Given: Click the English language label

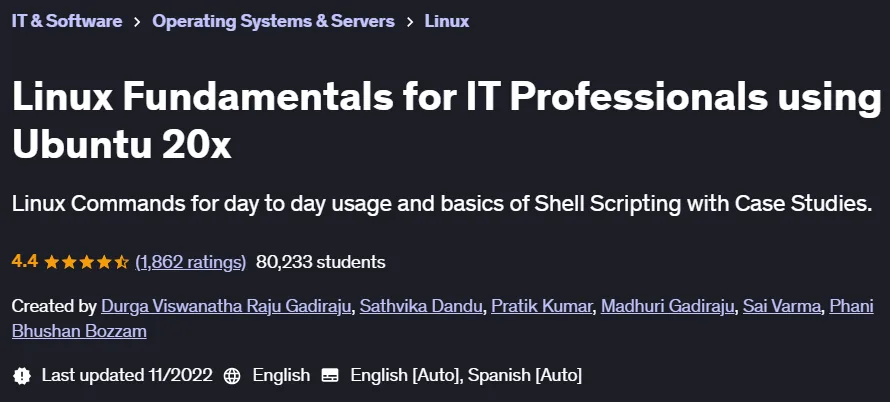Looking at the screenshot, I should pos(282,375).
